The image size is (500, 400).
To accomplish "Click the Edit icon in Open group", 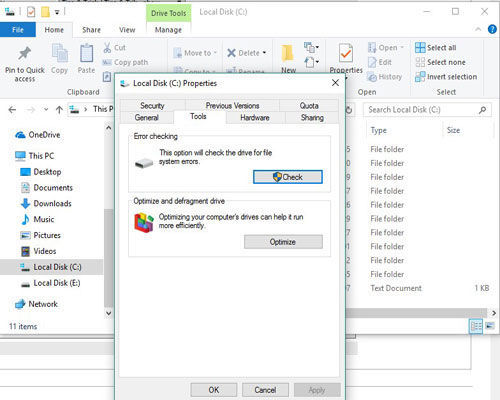I will click(372, 62).
